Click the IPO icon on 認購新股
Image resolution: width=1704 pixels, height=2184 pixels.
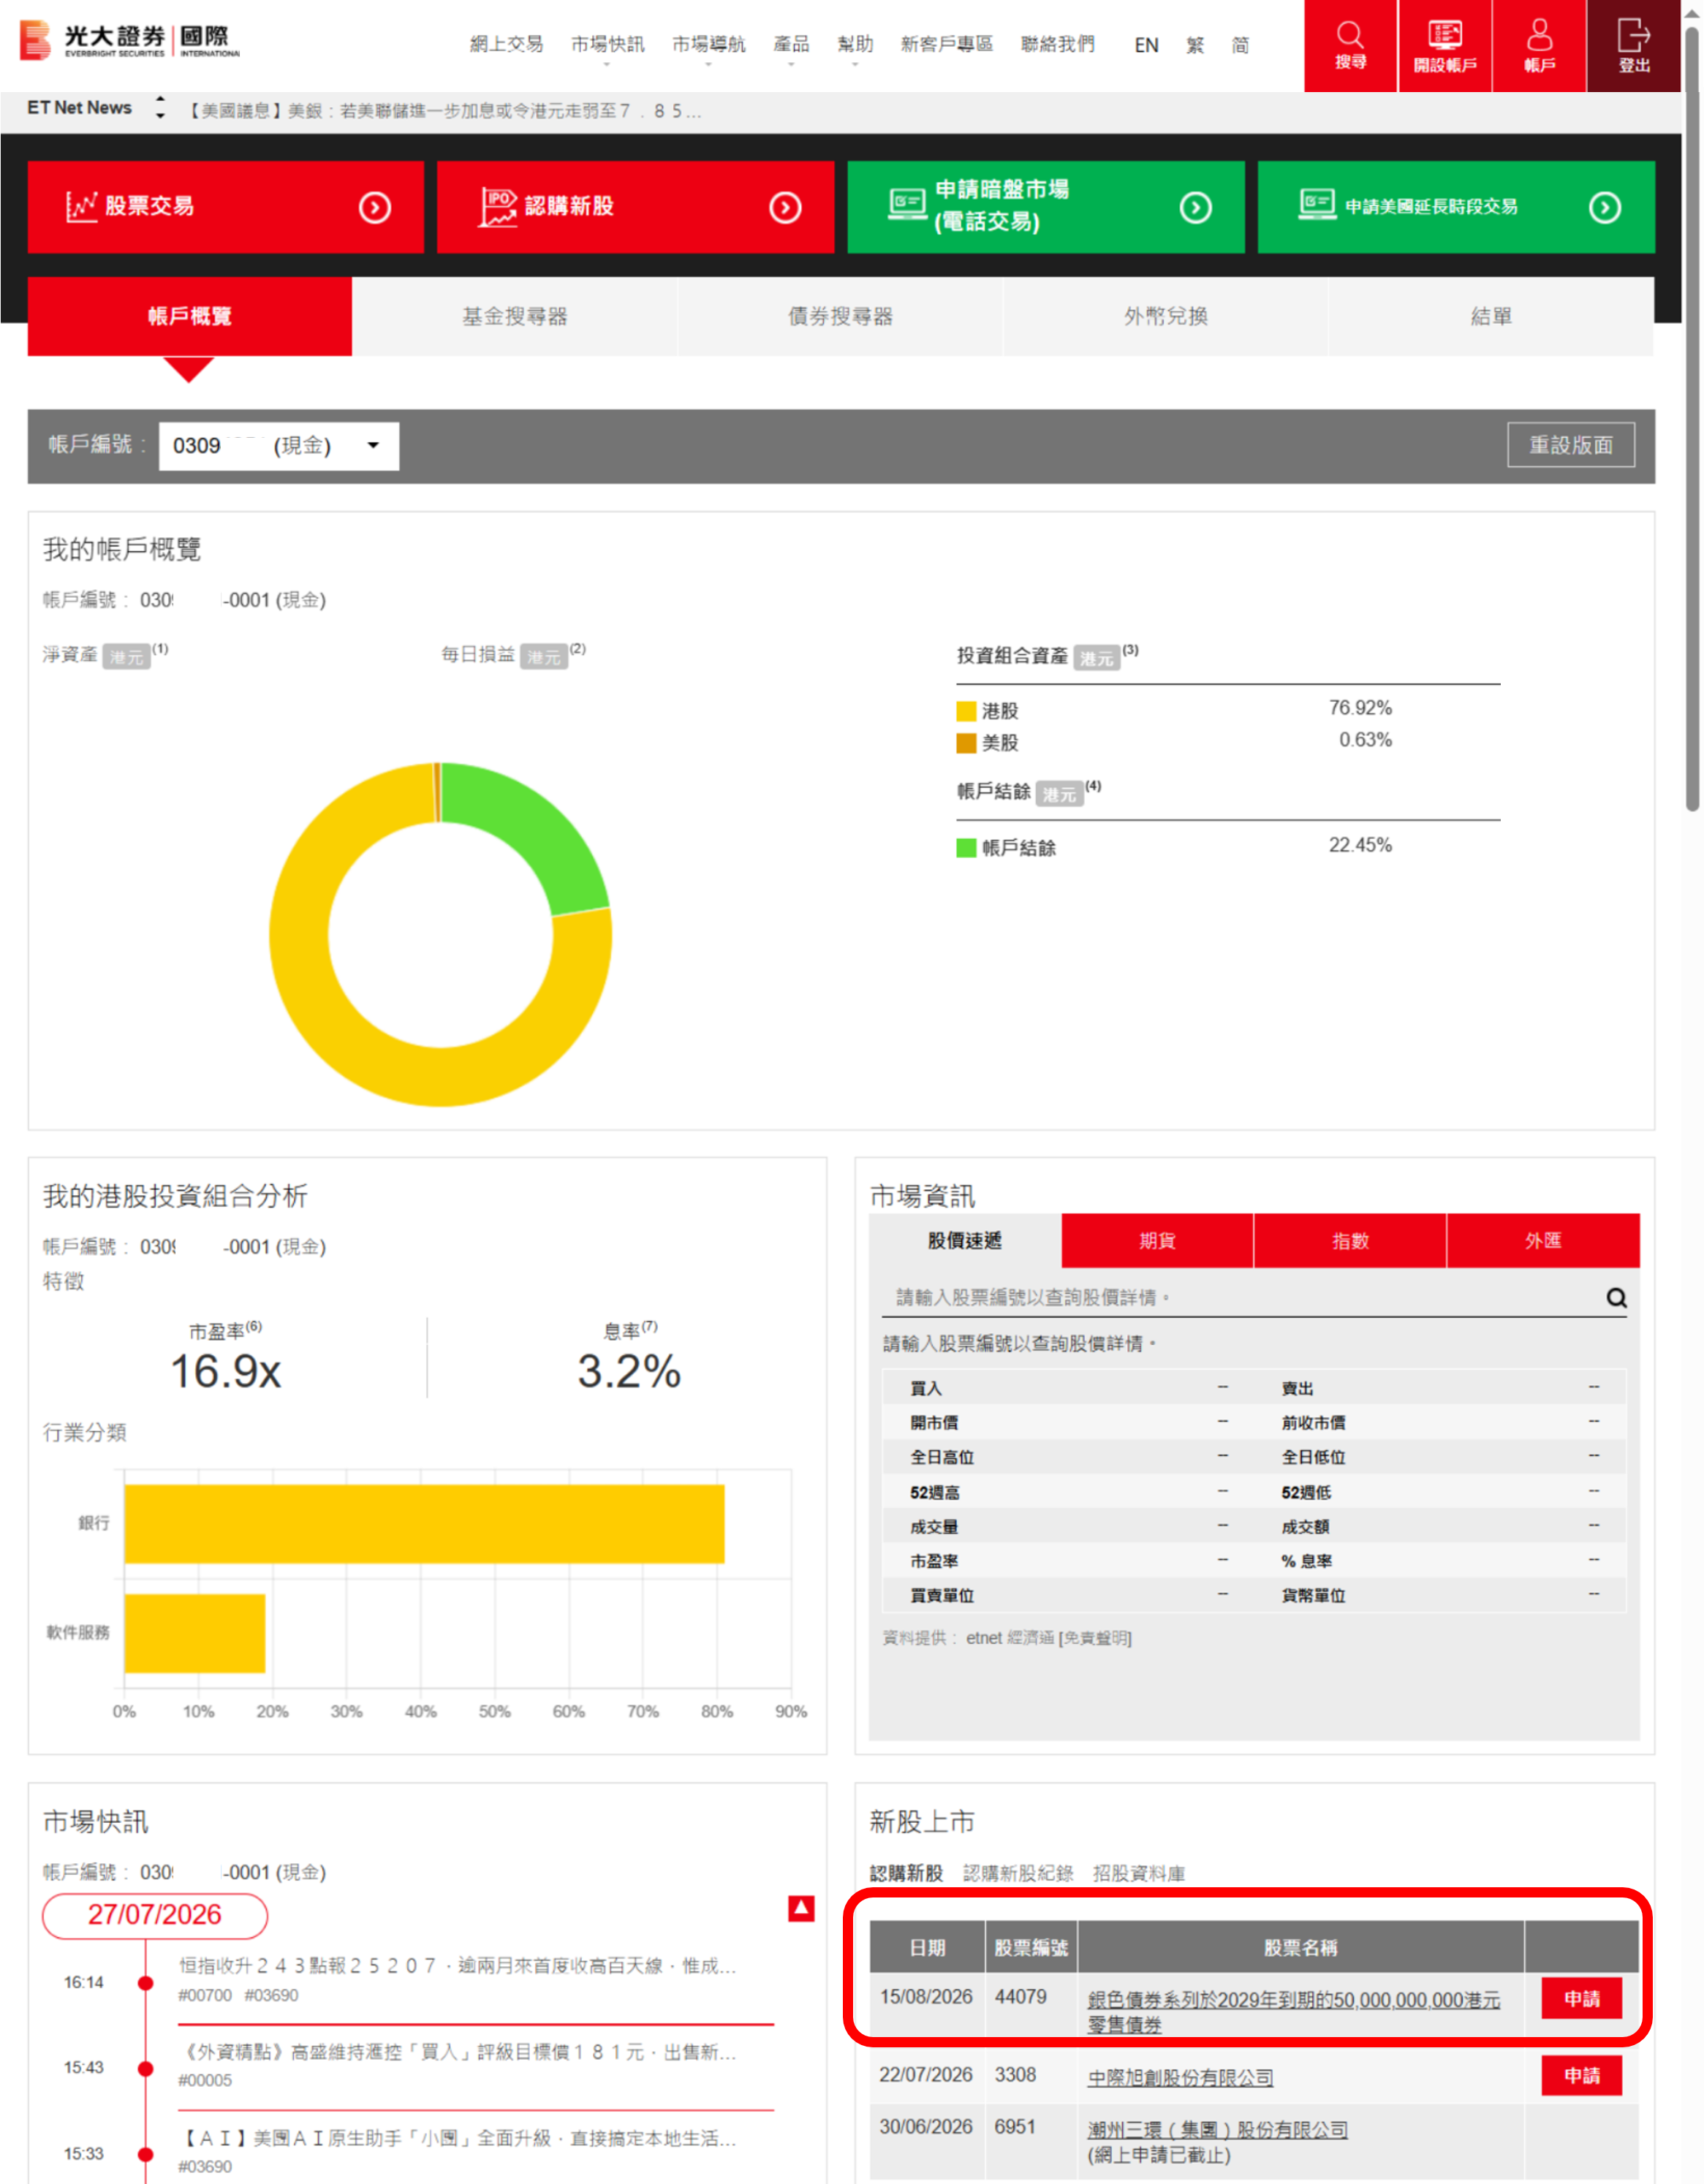[497, 207]
